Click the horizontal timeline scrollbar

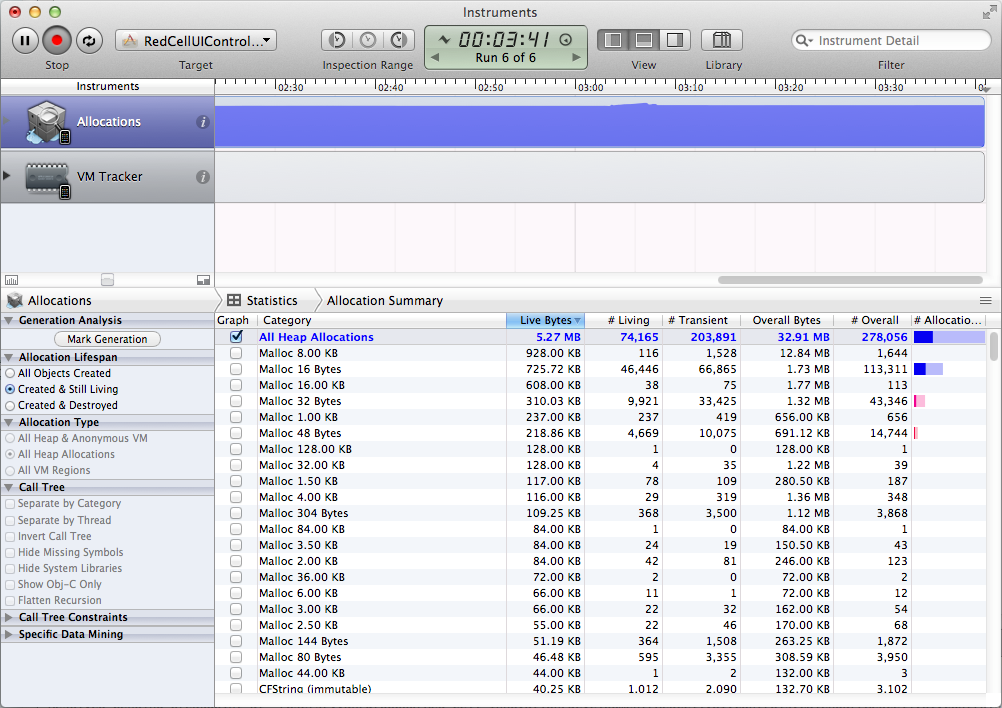(x=850, y=280)
